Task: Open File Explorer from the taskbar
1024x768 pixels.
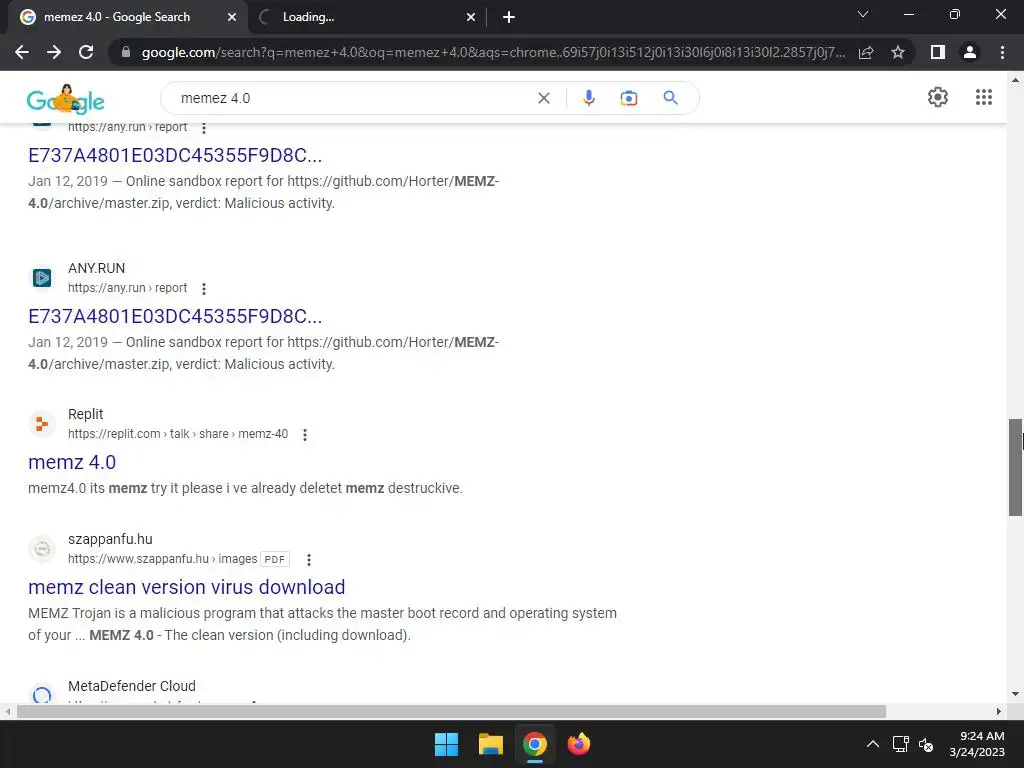Action: [x=490, y=744]
